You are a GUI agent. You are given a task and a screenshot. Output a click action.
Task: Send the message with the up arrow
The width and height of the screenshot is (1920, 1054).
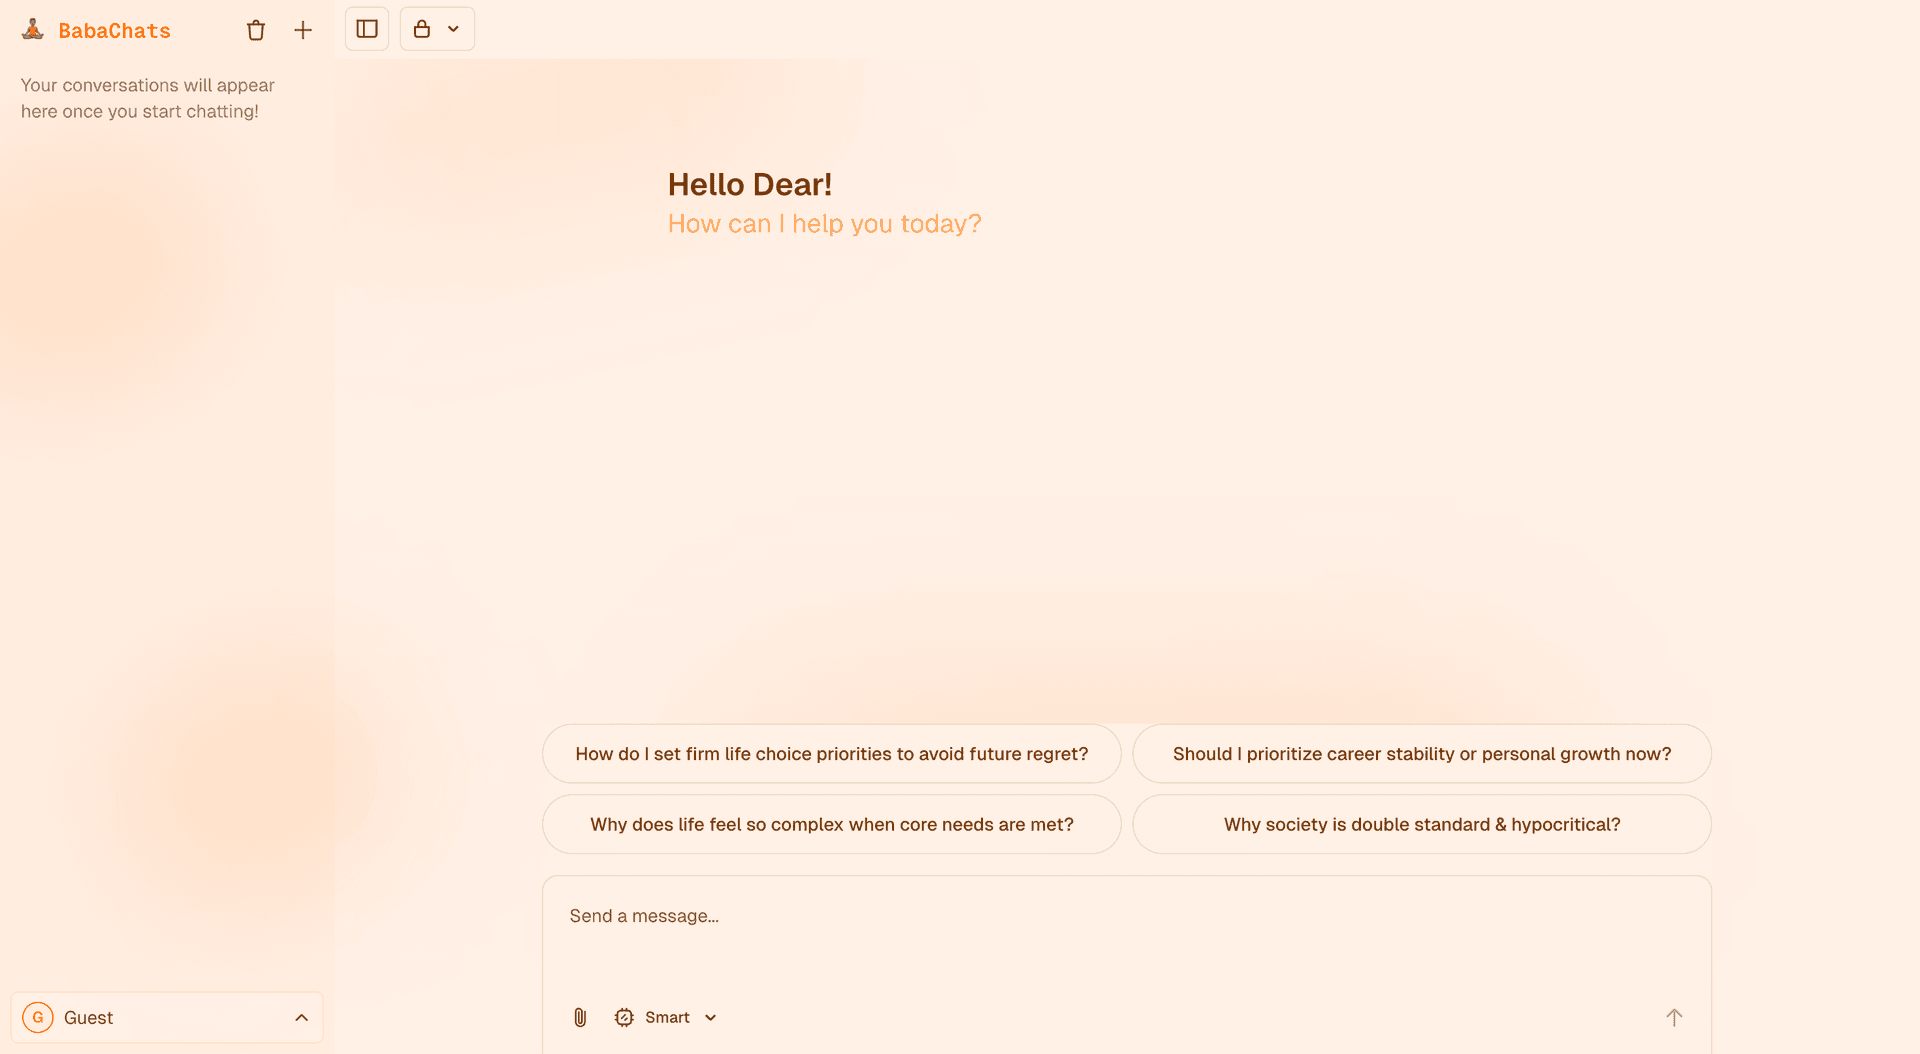(1673, 1017)
